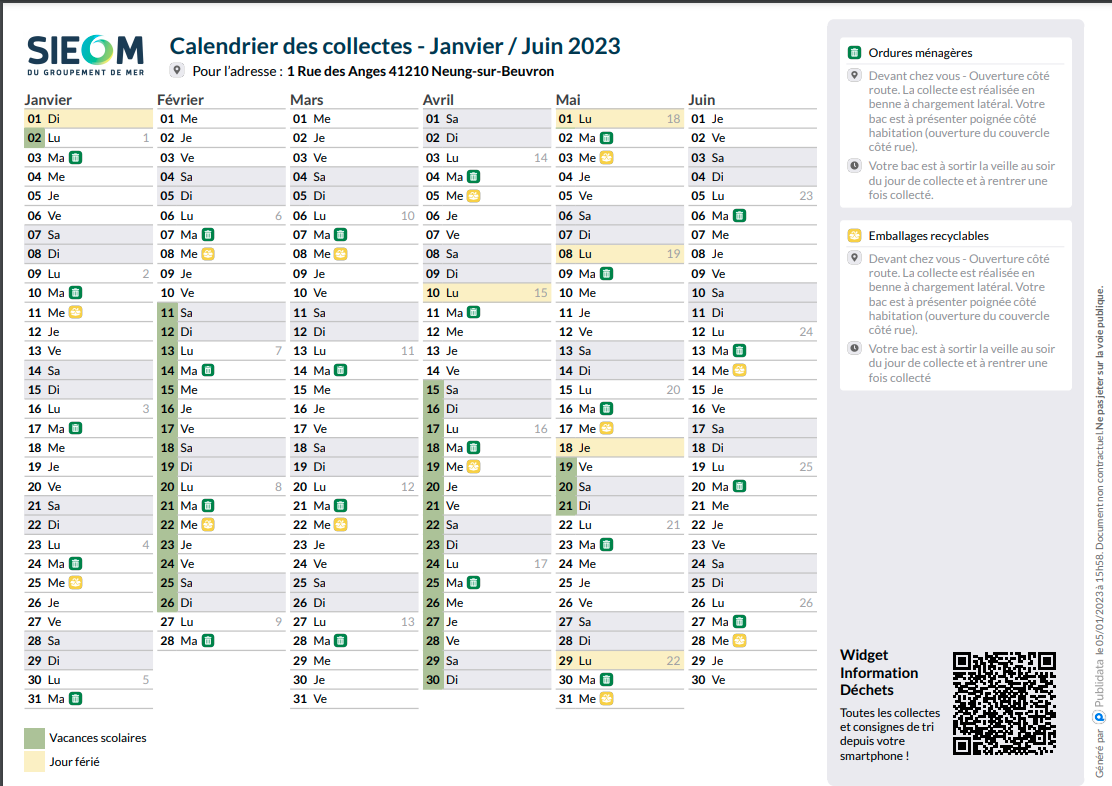This screenshot has height=786, width=1112.
Task: Click the clock icon under Ordures ménagères
Action: click(854, 166)
